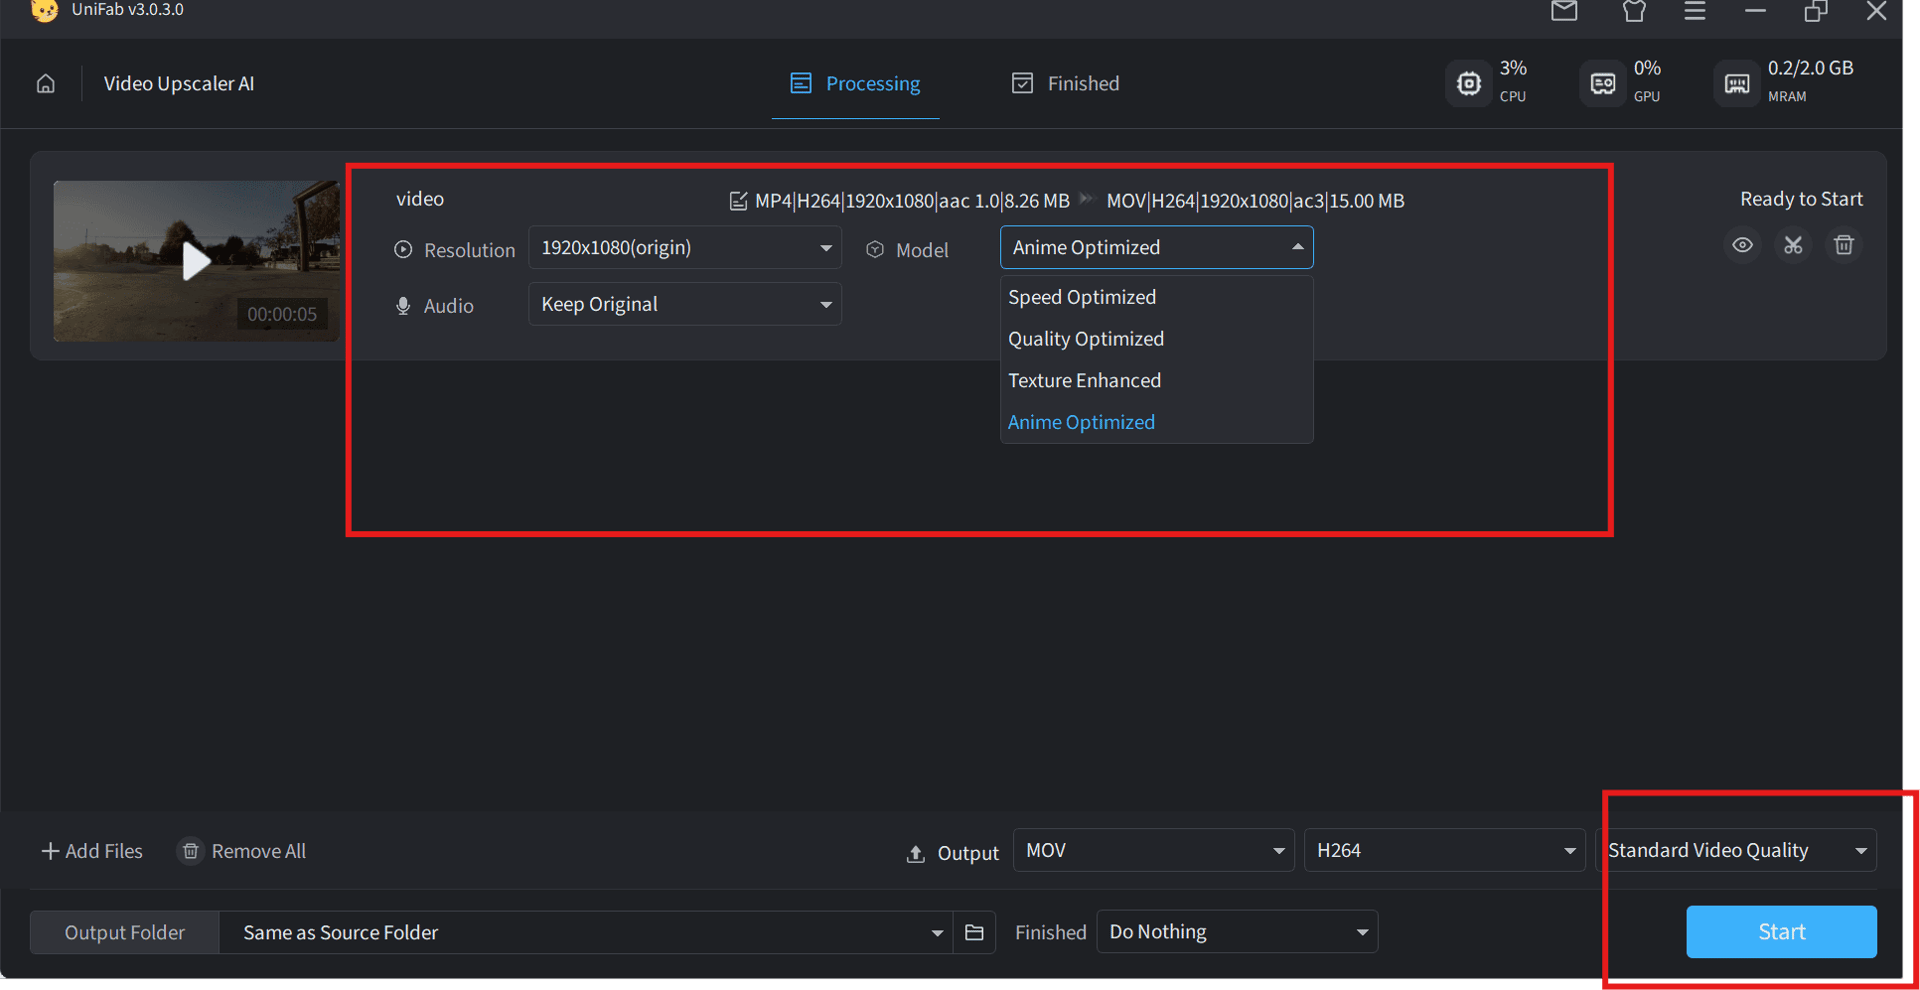Toggle the preview eye icon
The height and width of the screenshot is (990, 1920).
[x=1742, y=245]
